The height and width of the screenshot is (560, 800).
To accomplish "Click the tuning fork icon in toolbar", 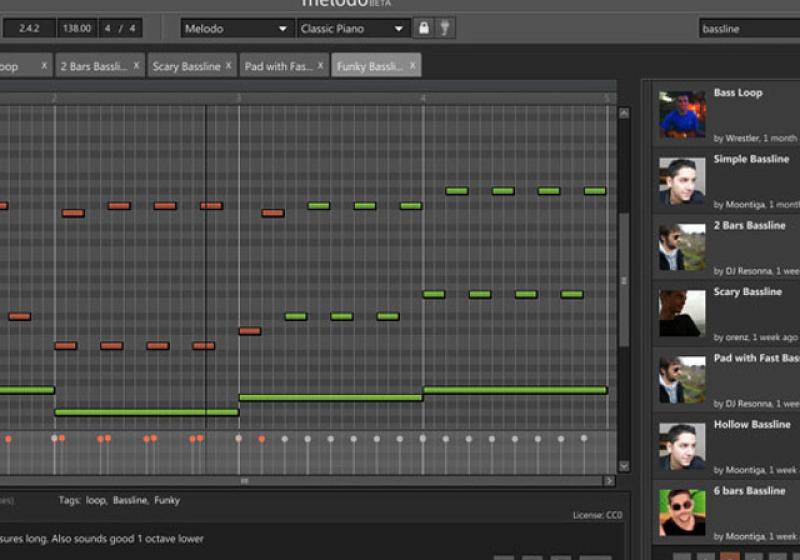I will tap(446, 29).
